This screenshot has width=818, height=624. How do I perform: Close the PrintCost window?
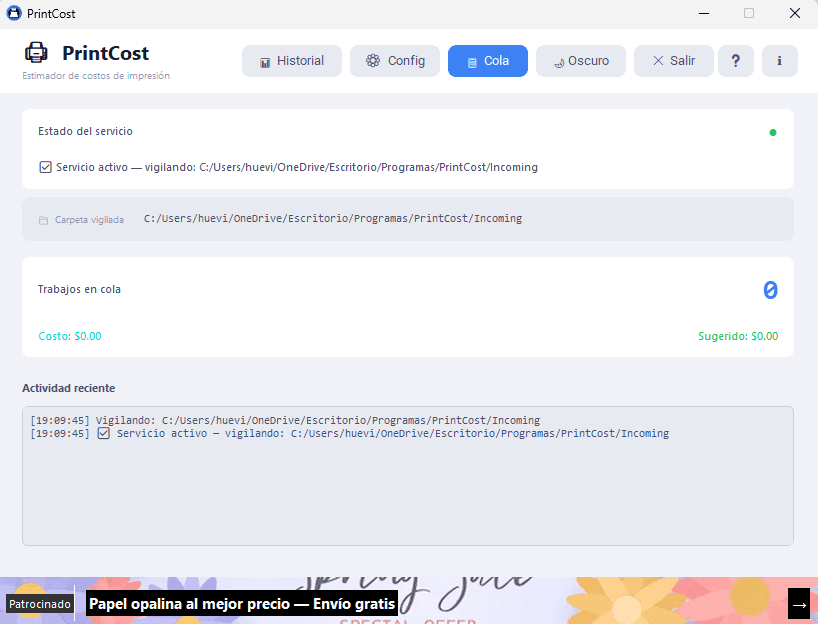point(795,13)
